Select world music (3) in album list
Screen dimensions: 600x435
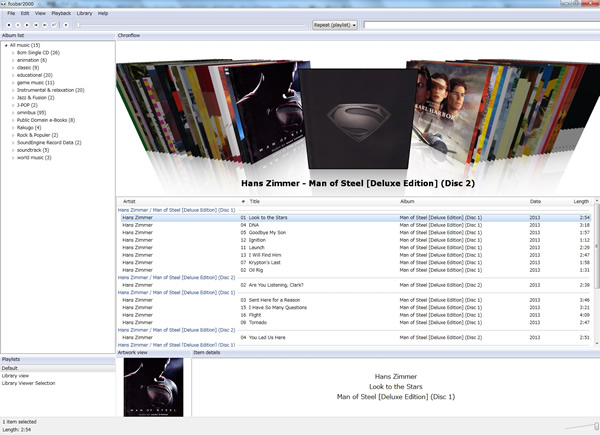pos(34,158)
